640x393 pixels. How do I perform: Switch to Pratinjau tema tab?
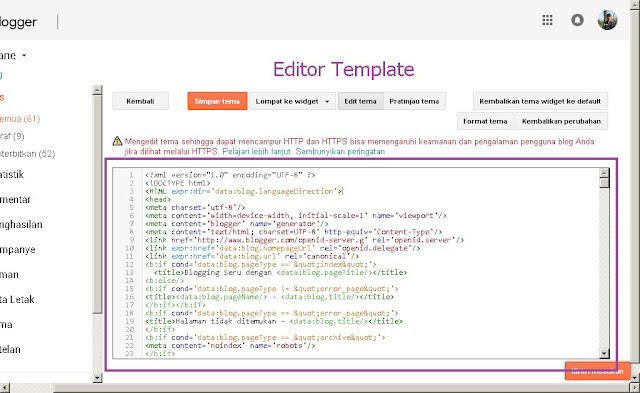pos(414,101)
